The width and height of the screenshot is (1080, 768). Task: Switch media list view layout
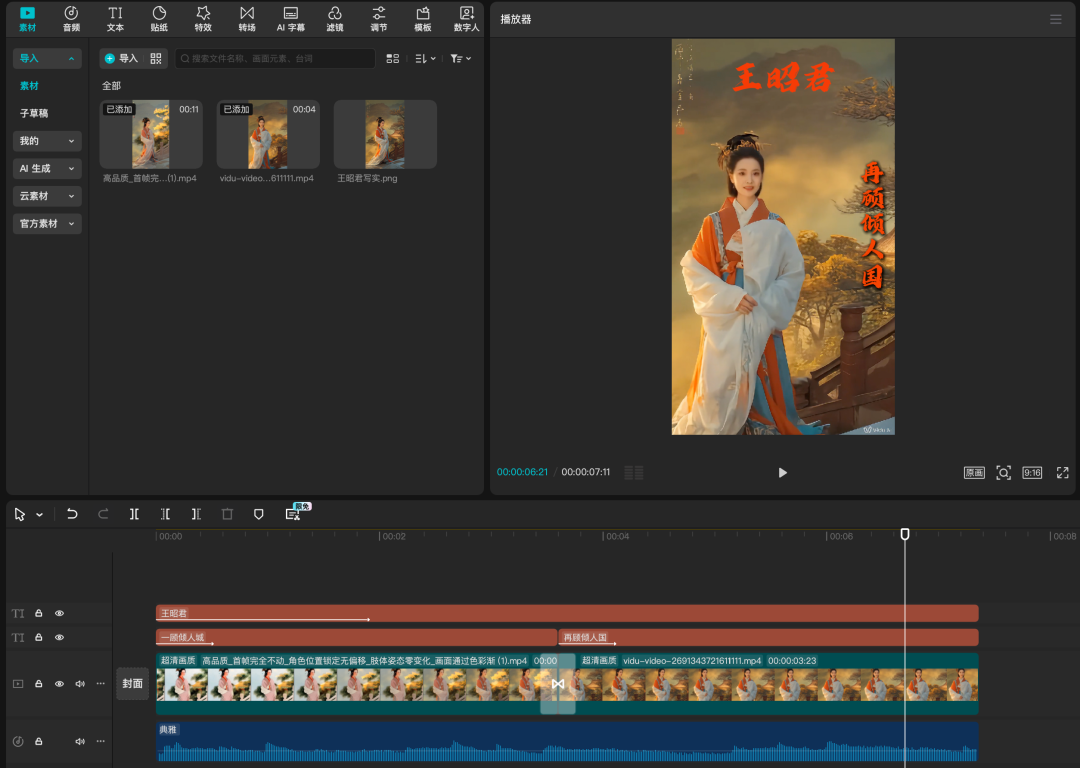(393, 59)
